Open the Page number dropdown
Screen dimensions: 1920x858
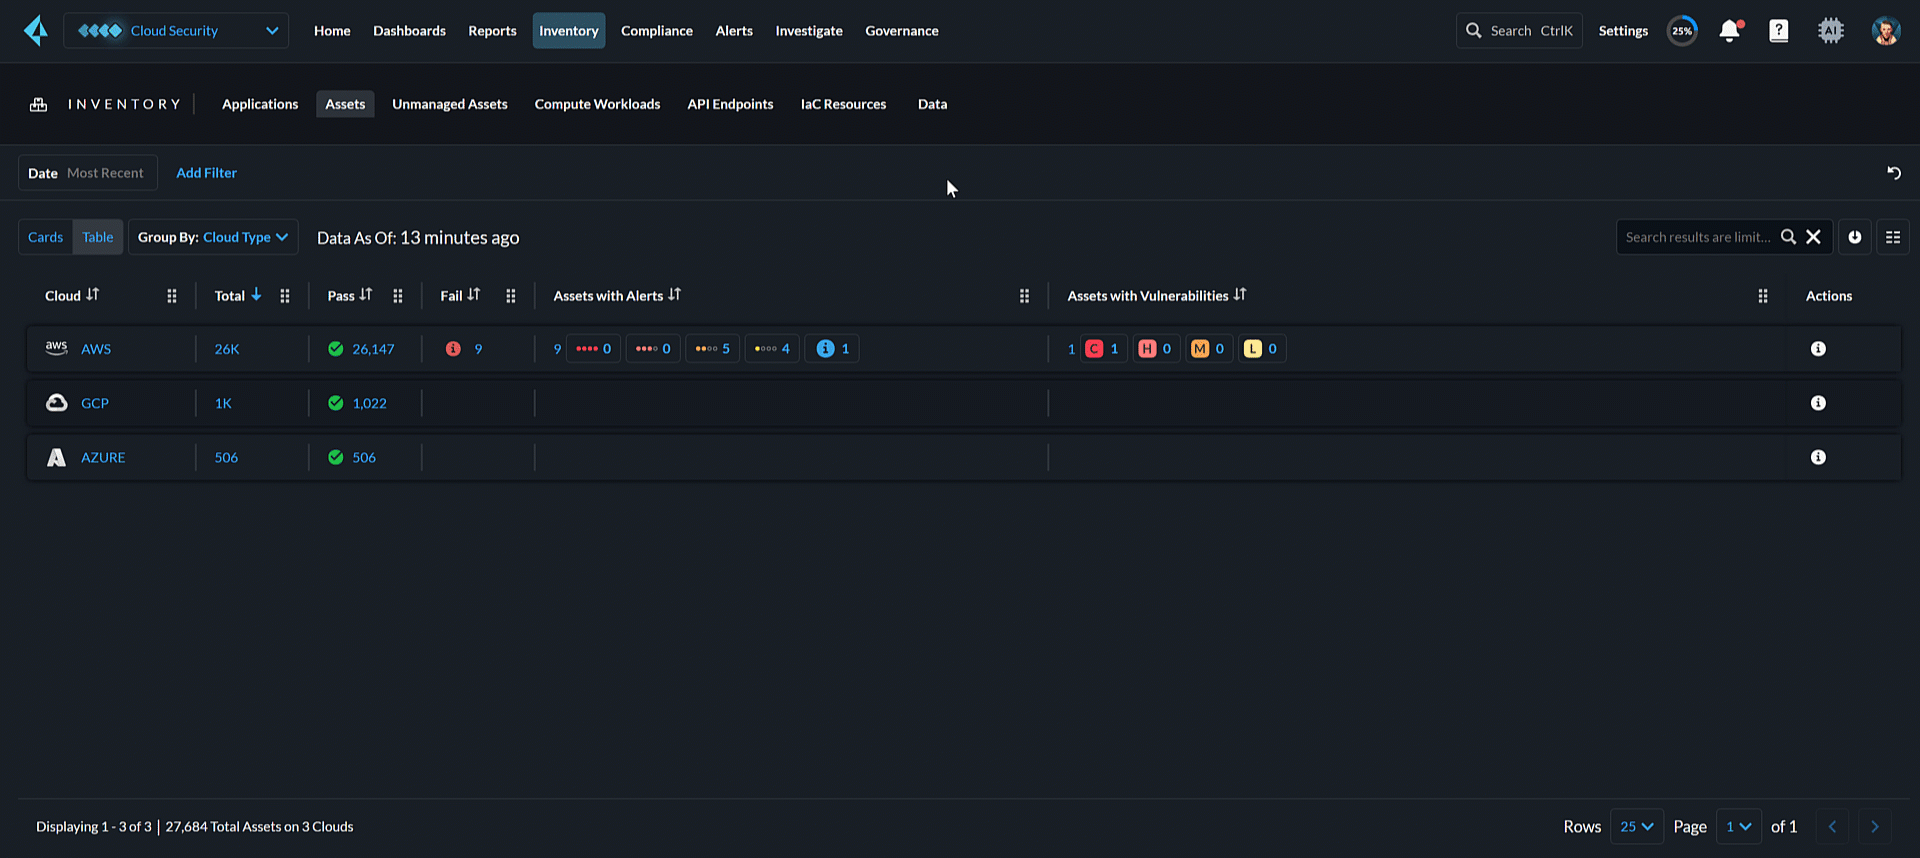pyautogui.click(x=1739, y=827)
